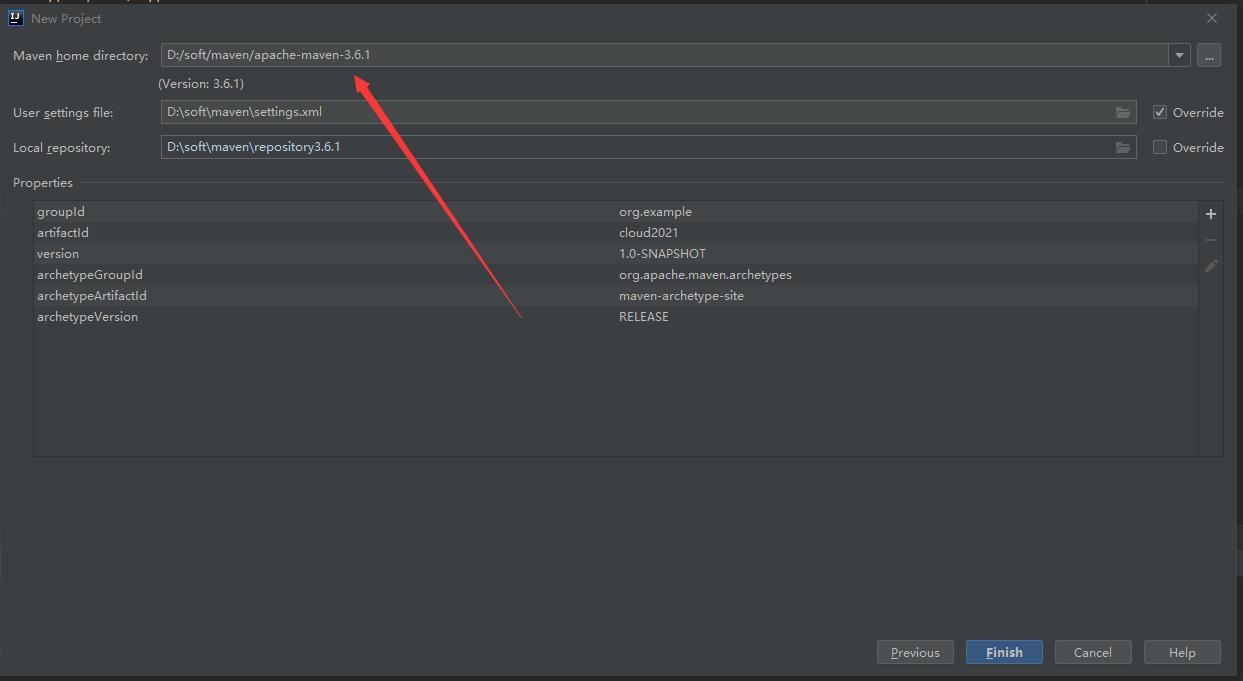Click the Previous button
Screen dimensions: 1243x681
[915, 652]
